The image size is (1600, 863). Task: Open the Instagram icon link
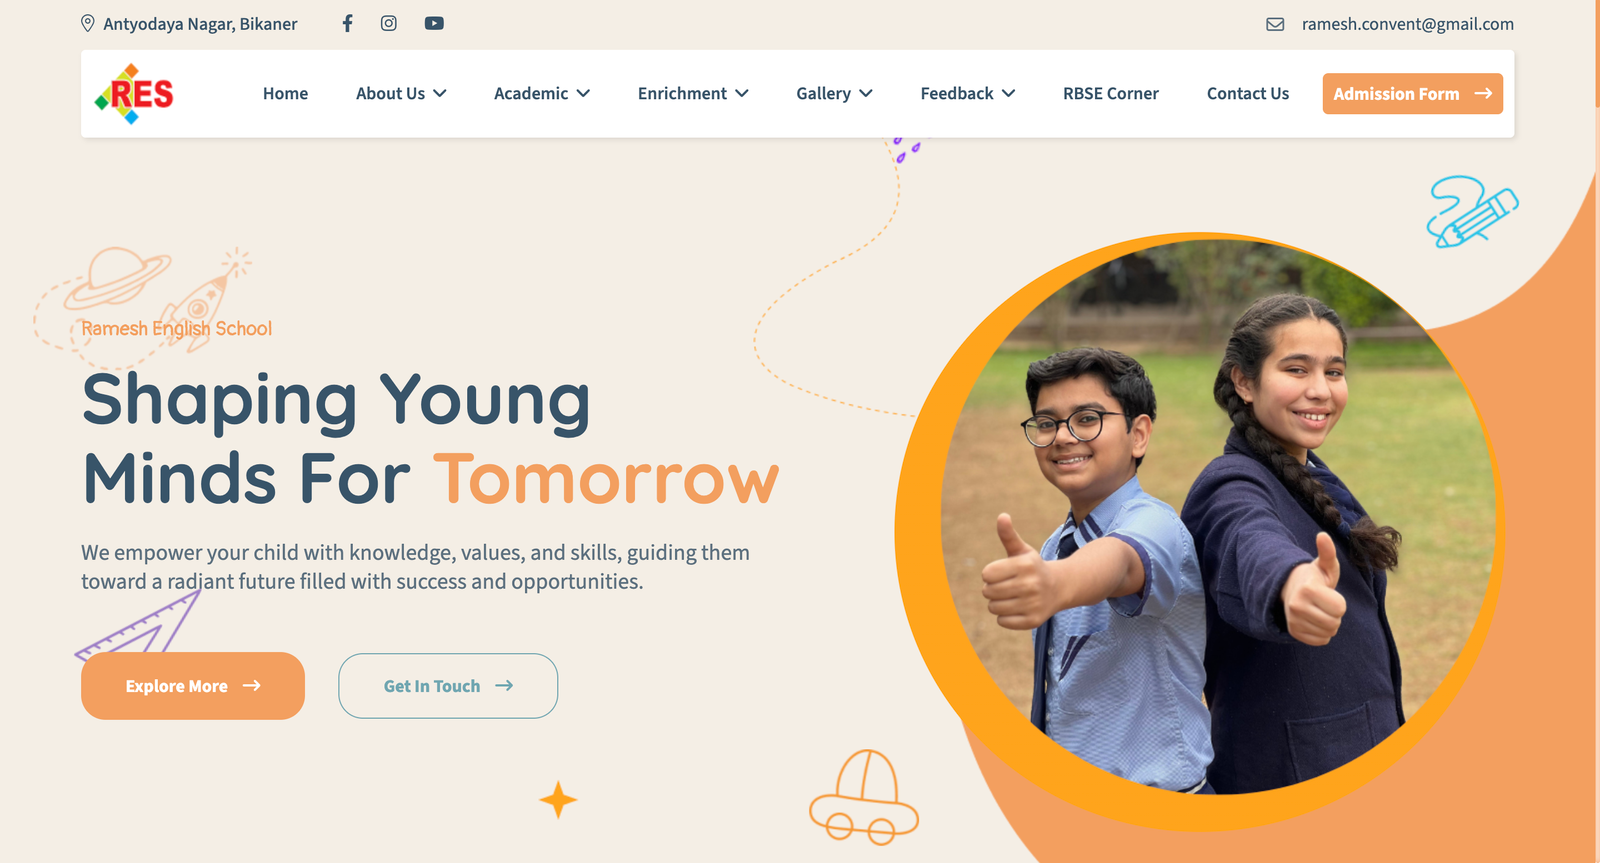[x=389, y=23]
